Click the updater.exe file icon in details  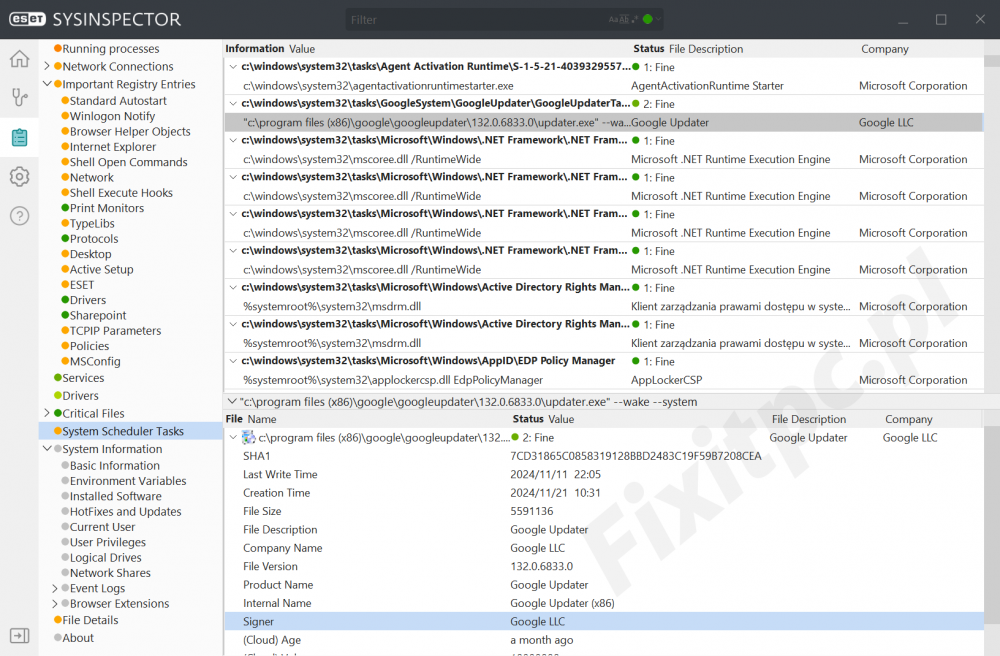[249, 438]
